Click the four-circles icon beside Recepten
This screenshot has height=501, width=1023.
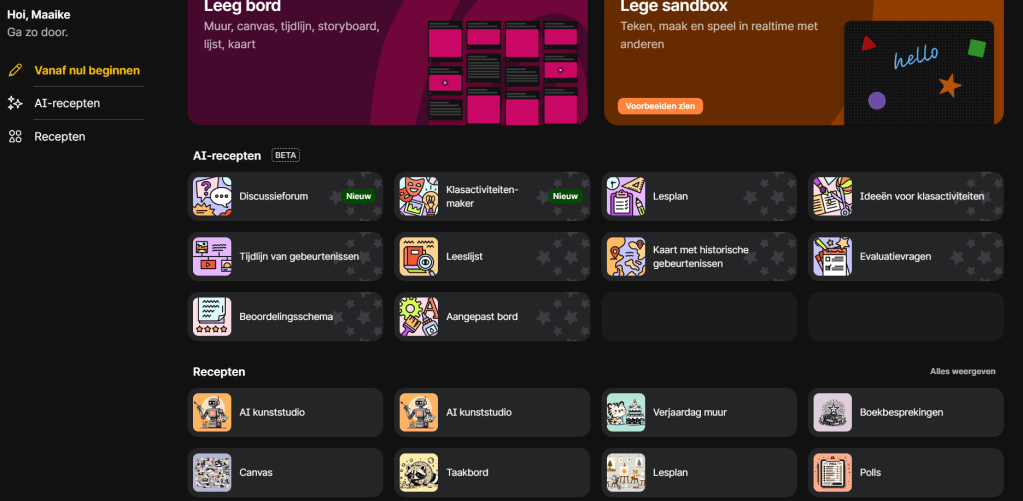tap(15, 136)
